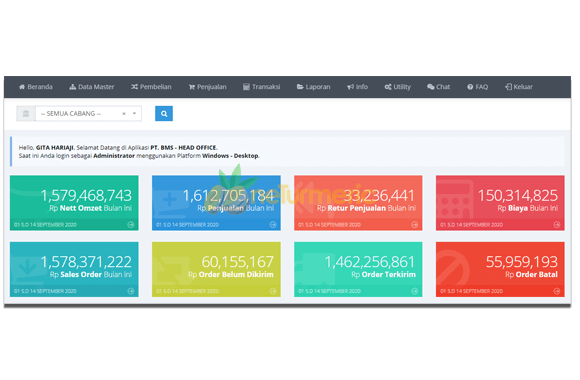This screenshot has height=380, width=580.
Task: Open Order Batal card arrow icon
Action: pos(557,291)
